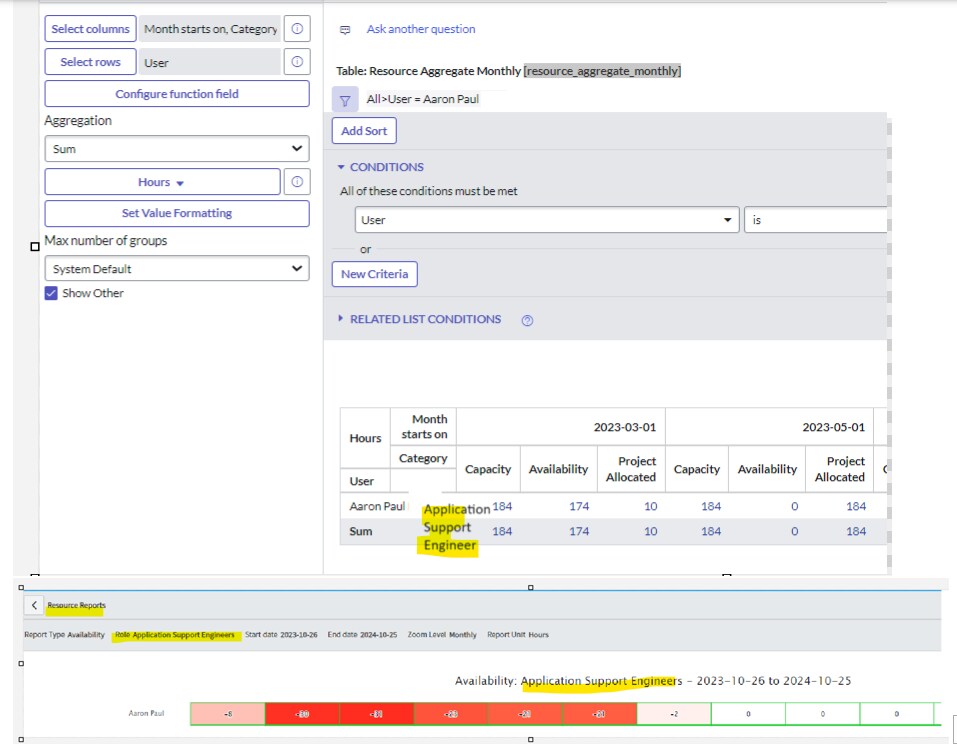Click the Select columns button
Screen dimensions: 957x748
coord(90,29)
